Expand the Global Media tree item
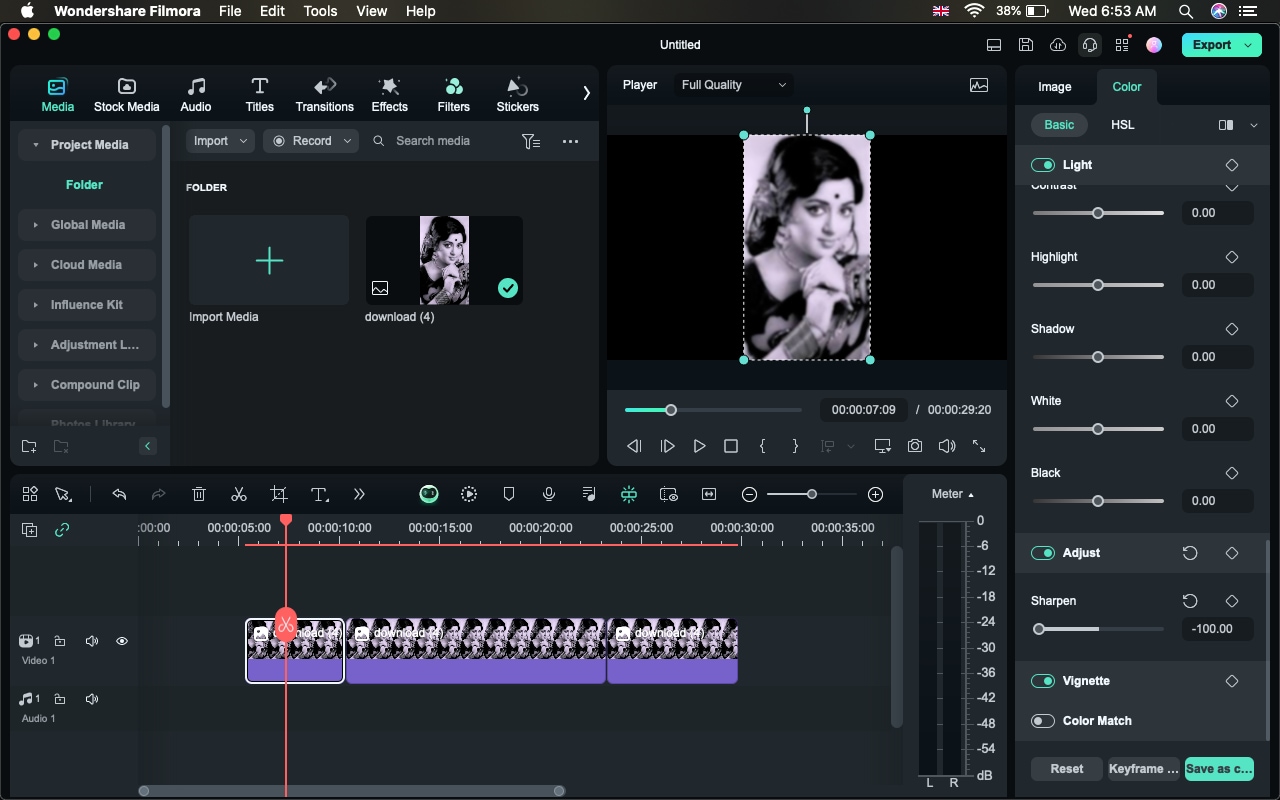 pyautogui.click(x=87, y=225)
